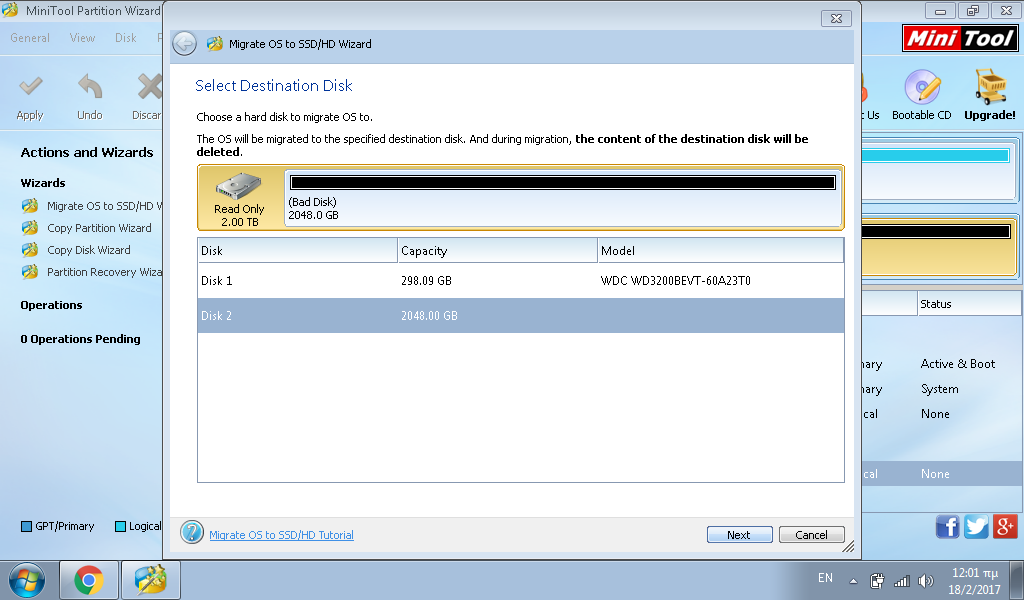The image size is (1024, 600).
Task: Click the Upgrade shopping cart icon
Action: click(990, 86)
